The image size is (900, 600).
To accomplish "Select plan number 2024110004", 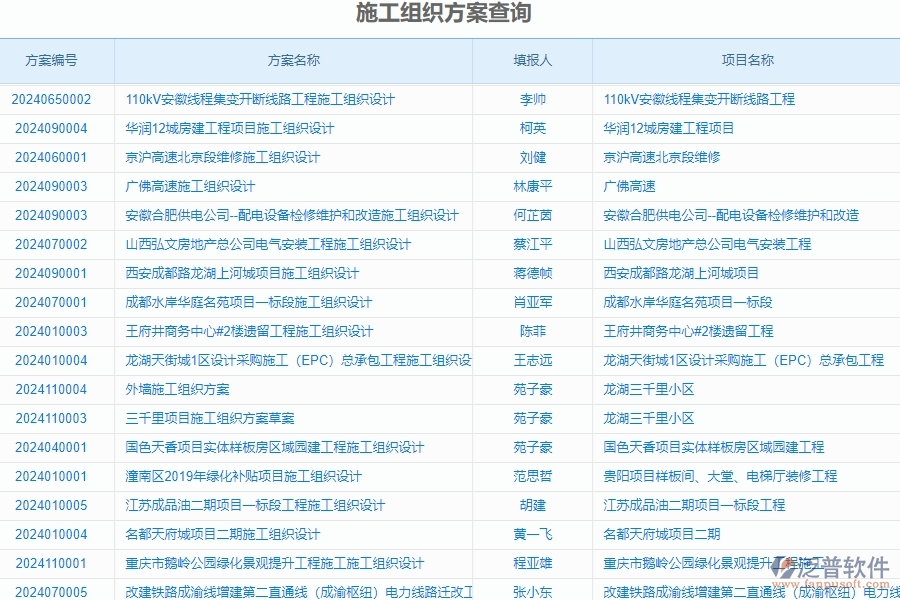I will (x=55, y=389).
